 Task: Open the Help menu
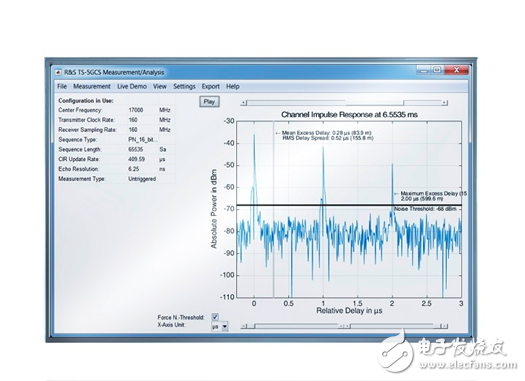tap(232, 86)
